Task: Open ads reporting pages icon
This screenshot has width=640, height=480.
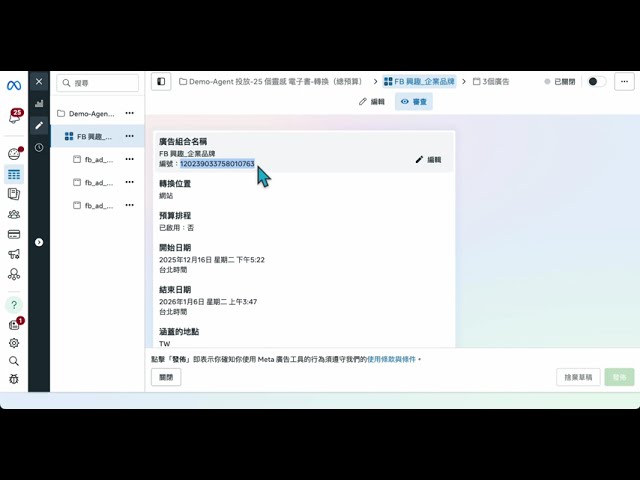Action: (14, 194)
